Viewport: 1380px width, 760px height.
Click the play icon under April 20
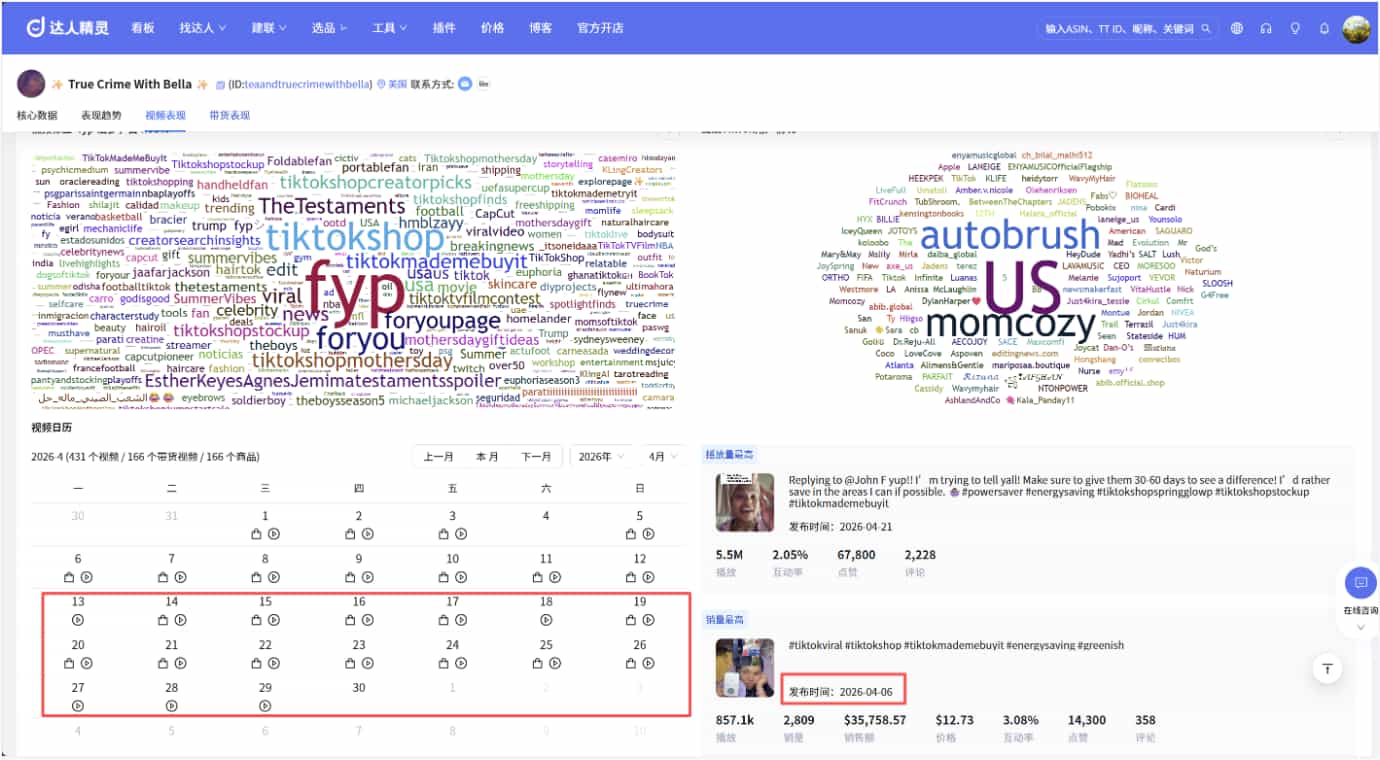point(86,663)
